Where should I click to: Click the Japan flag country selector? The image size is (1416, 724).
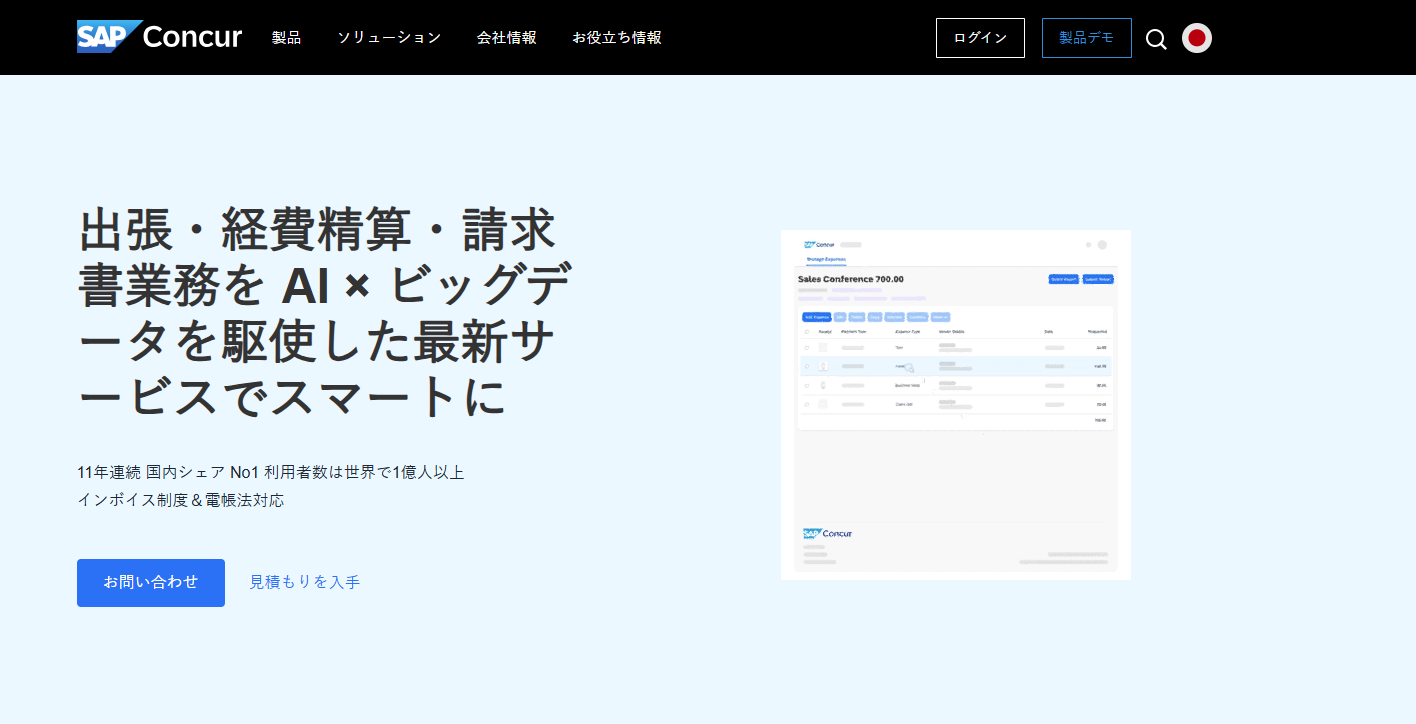(1196, 38)
